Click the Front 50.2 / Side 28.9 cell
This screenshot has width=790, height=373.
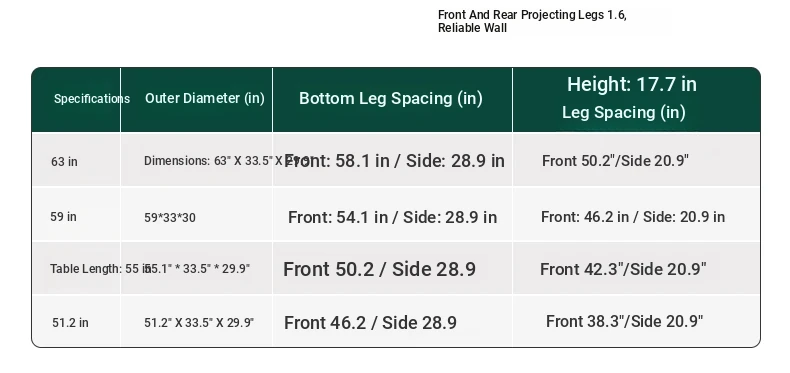coord(379,269)
